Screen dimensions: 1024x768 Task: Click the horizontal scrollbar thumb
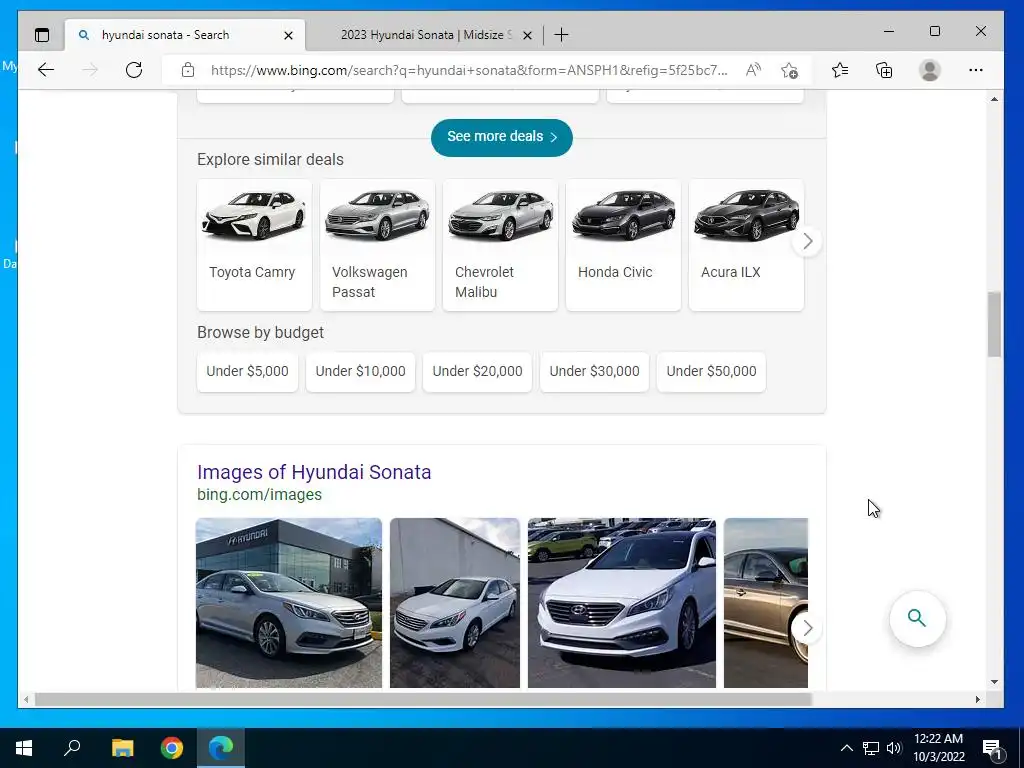coord(423,699)
